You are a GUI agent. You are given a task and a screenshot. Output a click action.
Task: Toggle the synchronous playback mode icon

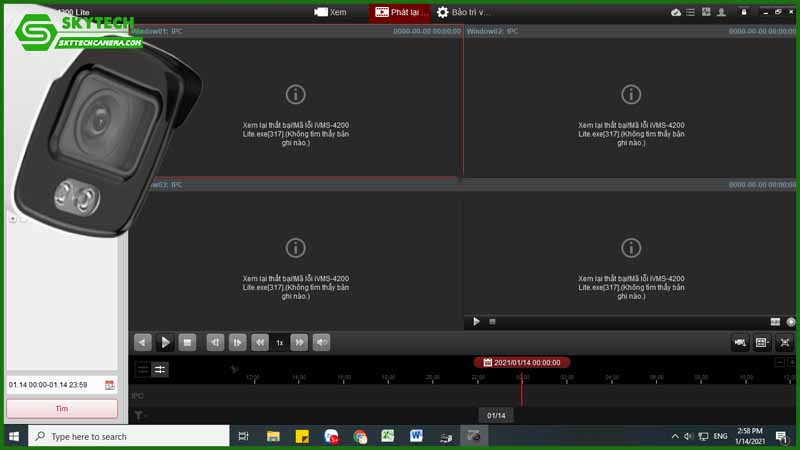pyautogui.click(x=160, y=369)
